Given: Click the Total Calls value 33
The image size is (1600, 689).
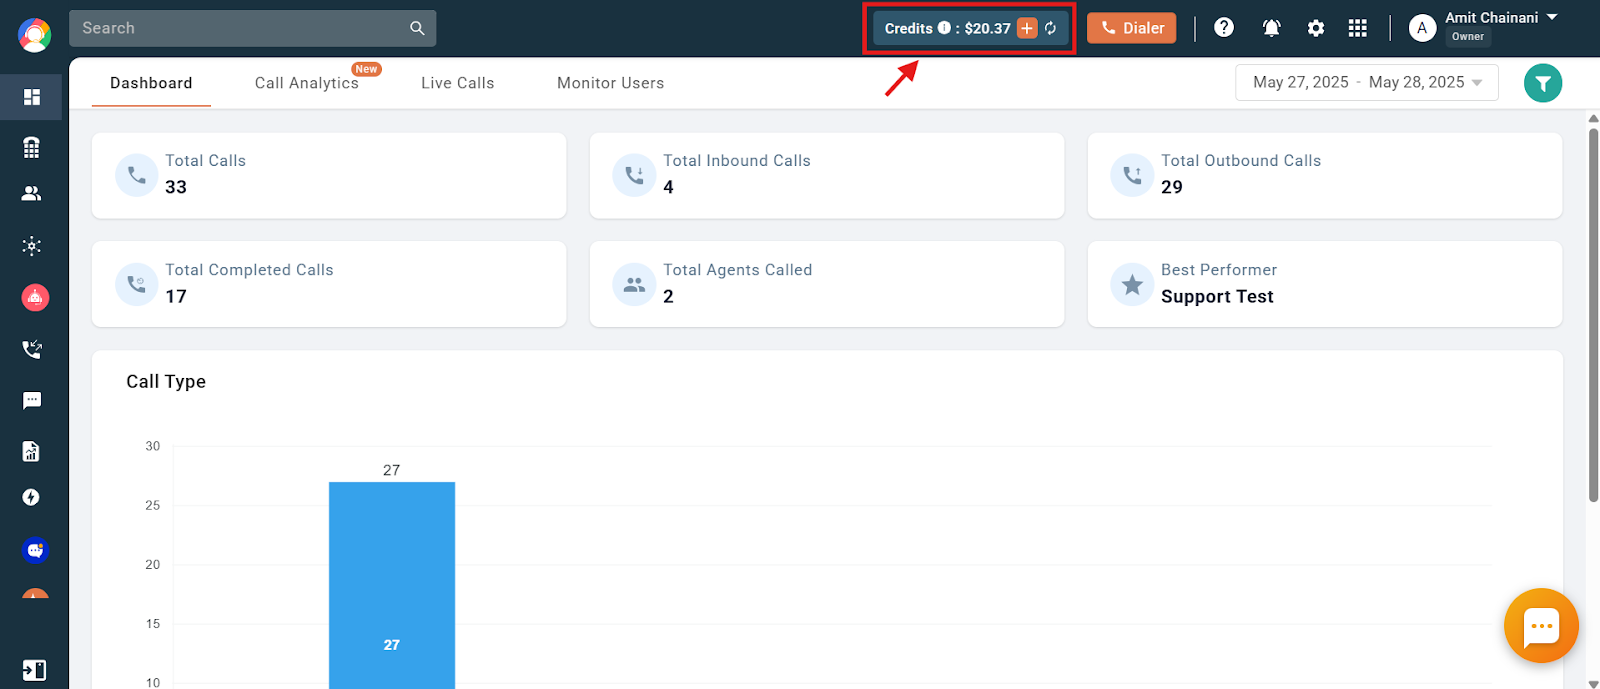Looking at the screenshot, I should pos(176,187).
